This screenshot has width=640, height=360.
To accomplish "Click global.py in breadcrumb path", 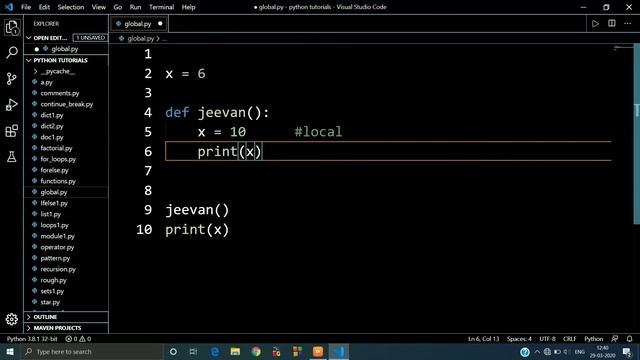I will 140,38.
